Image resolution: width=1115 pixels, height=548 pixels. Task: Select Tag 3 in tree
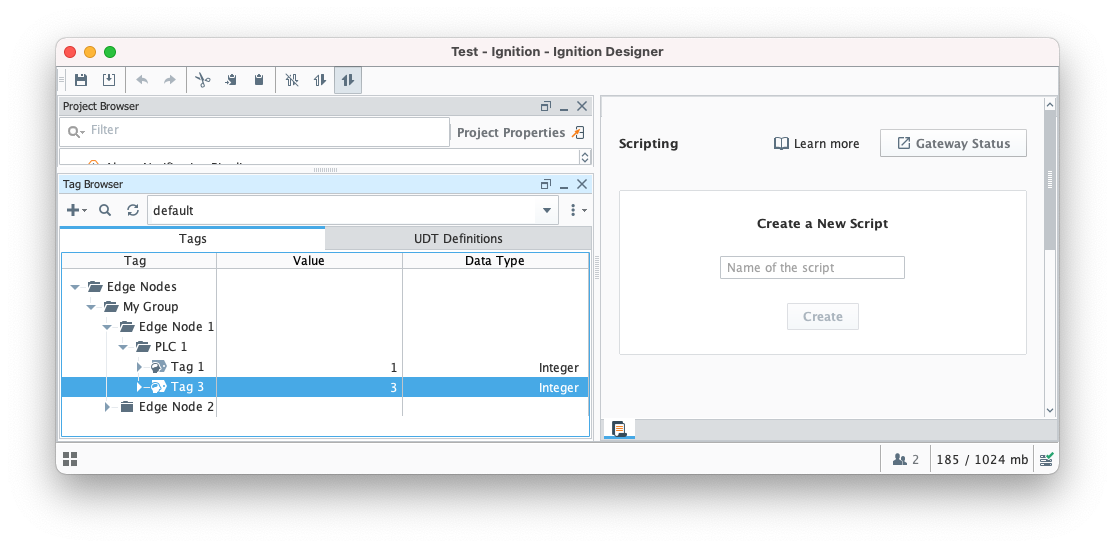[178, 387]
